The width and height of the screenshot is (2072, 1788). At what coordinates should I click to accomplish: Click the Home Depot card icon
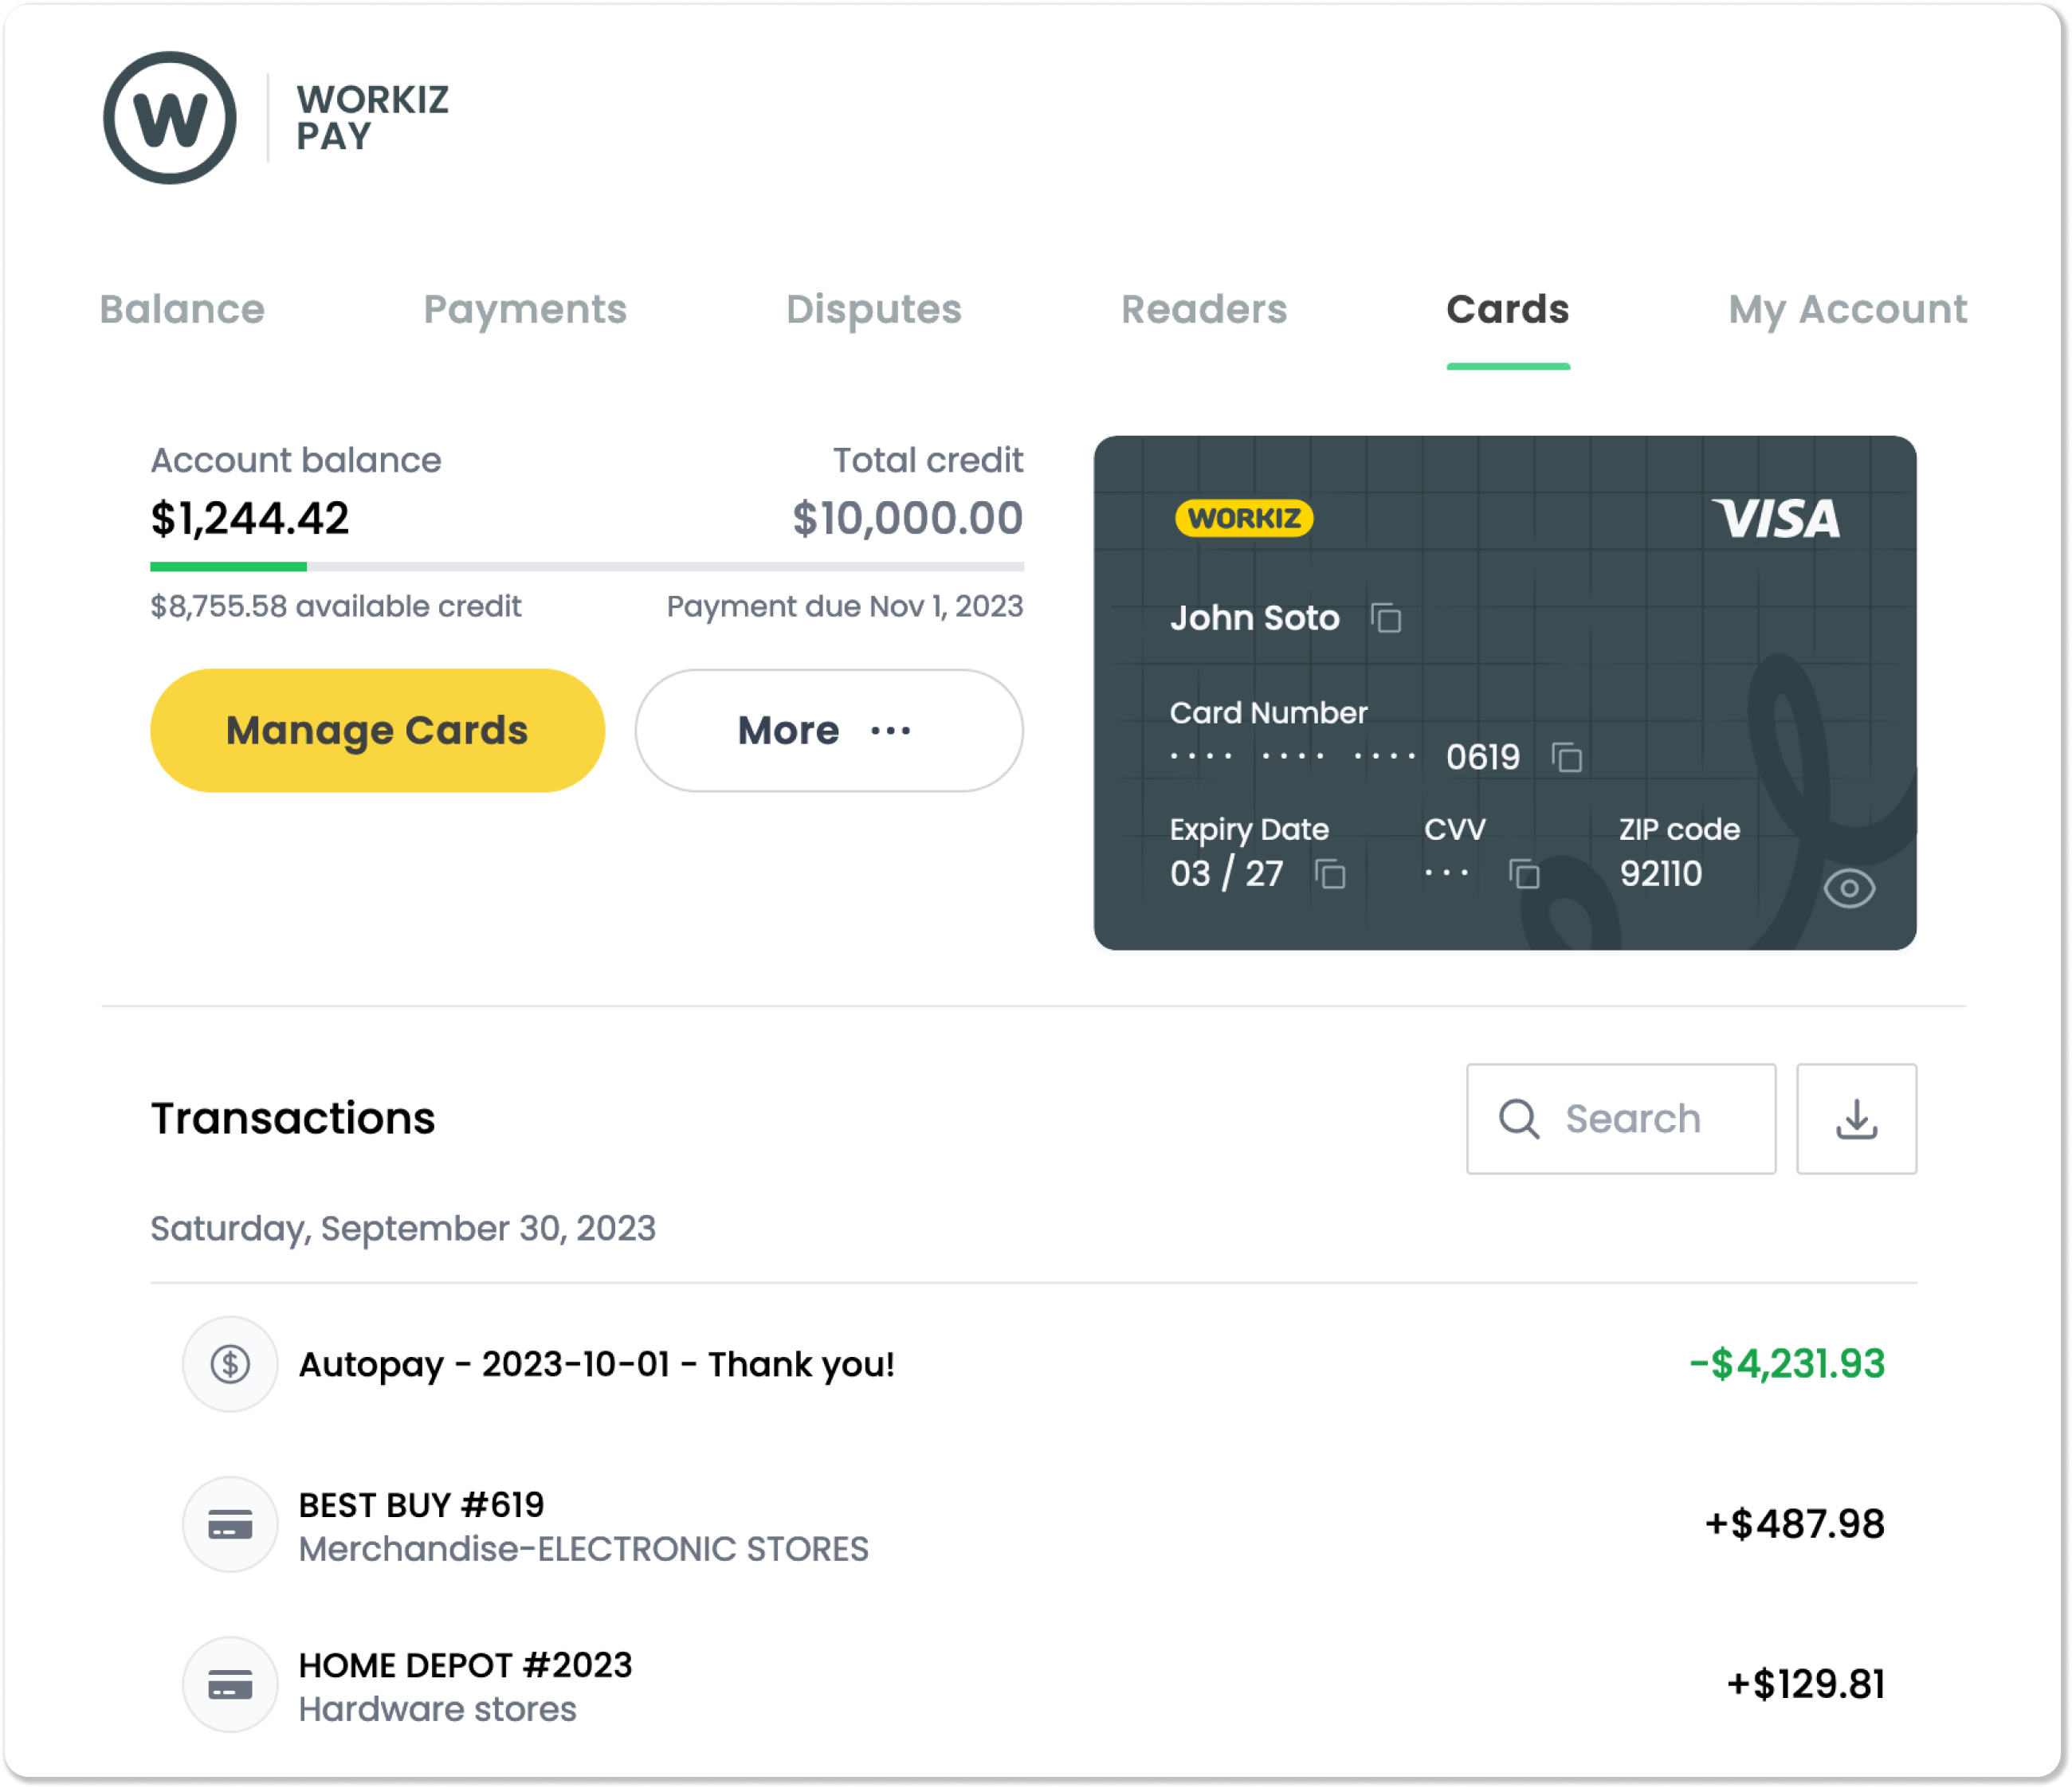(x=230, y=1685)
